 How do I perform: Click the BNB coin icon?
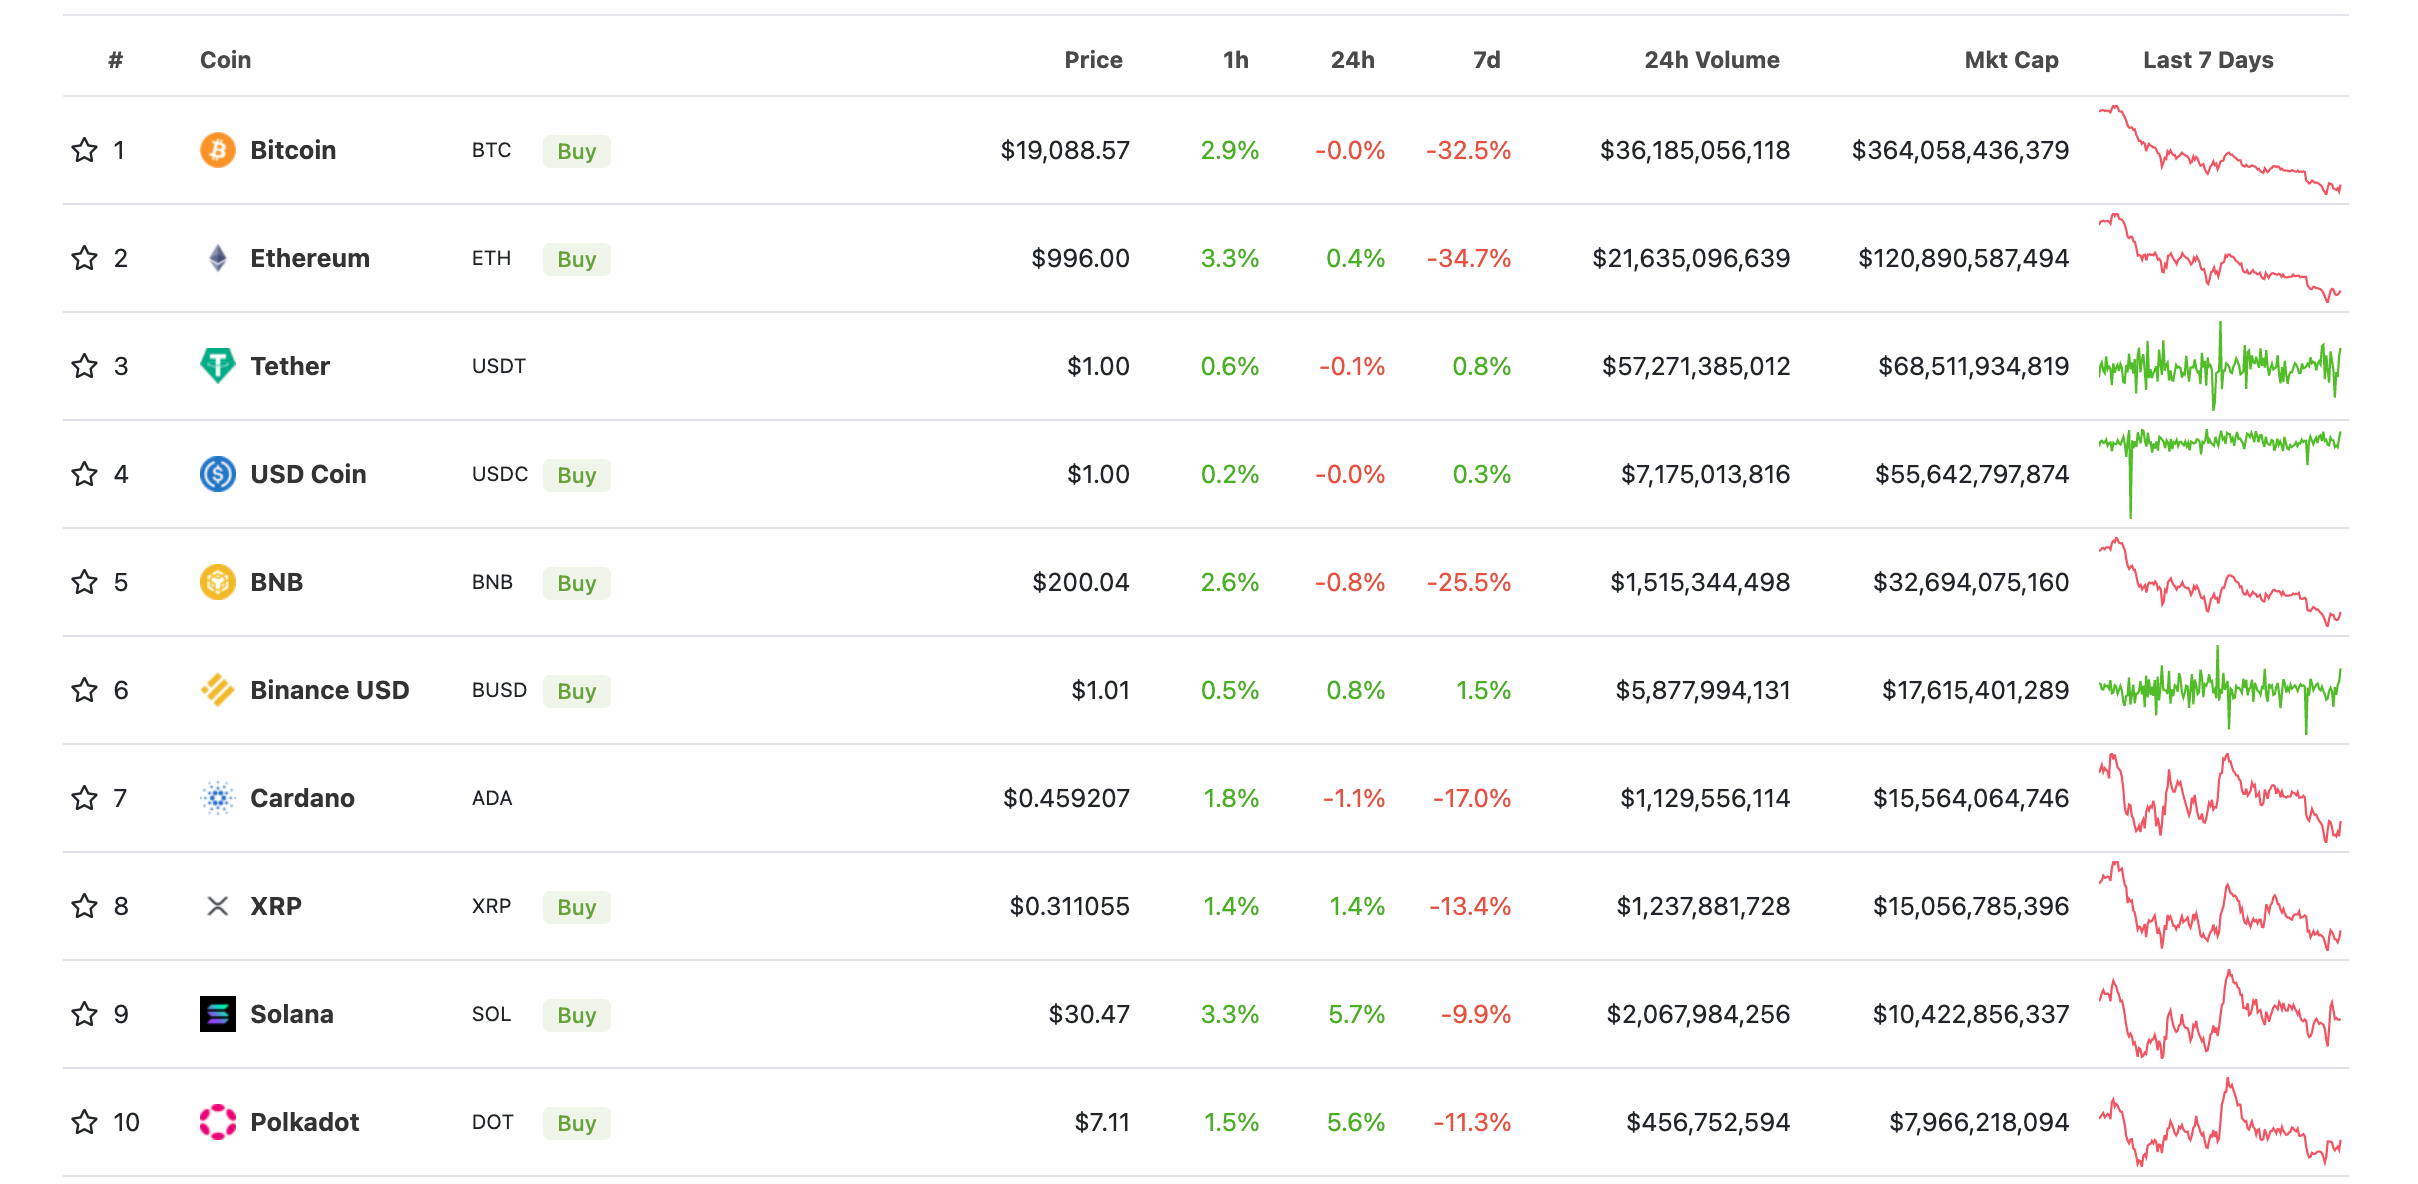click(217, 582)
